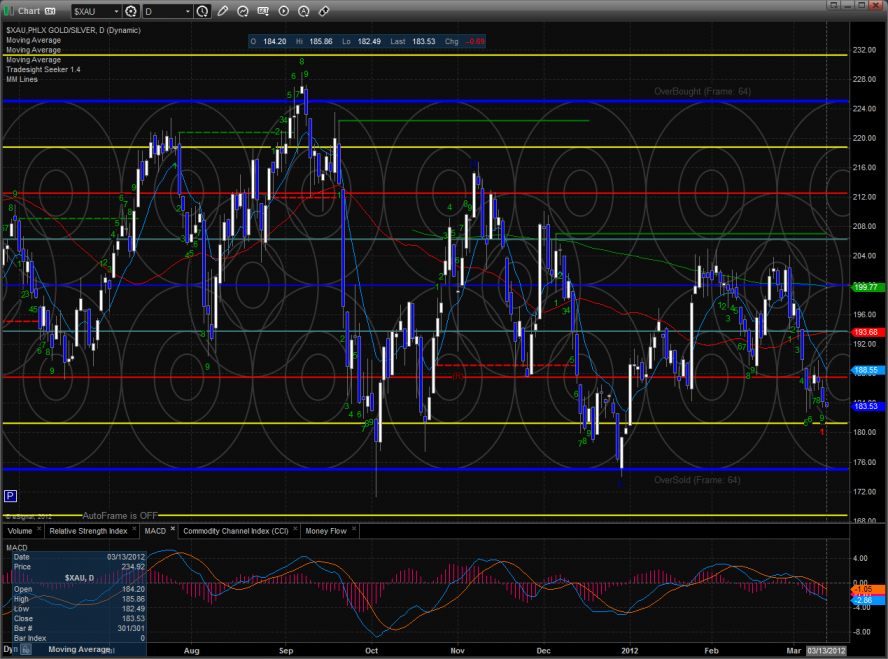The height and width of the screenshot is (659, 888).
Task: Select the Commodity Channel Index (CCI) tab
Action: [236, 531]
